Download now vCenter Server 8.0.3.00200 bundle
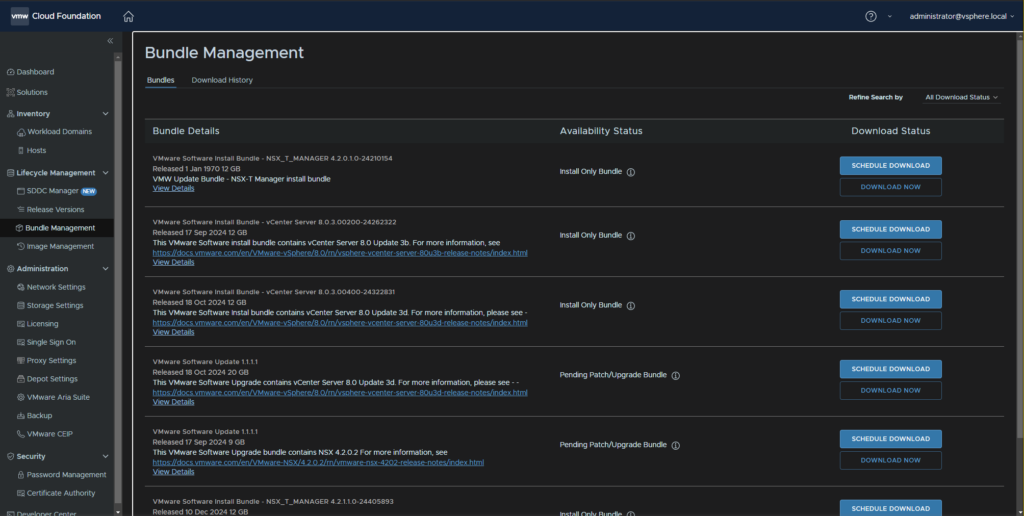This screenshot has width=1024, height=516. [x=891, y=251]
